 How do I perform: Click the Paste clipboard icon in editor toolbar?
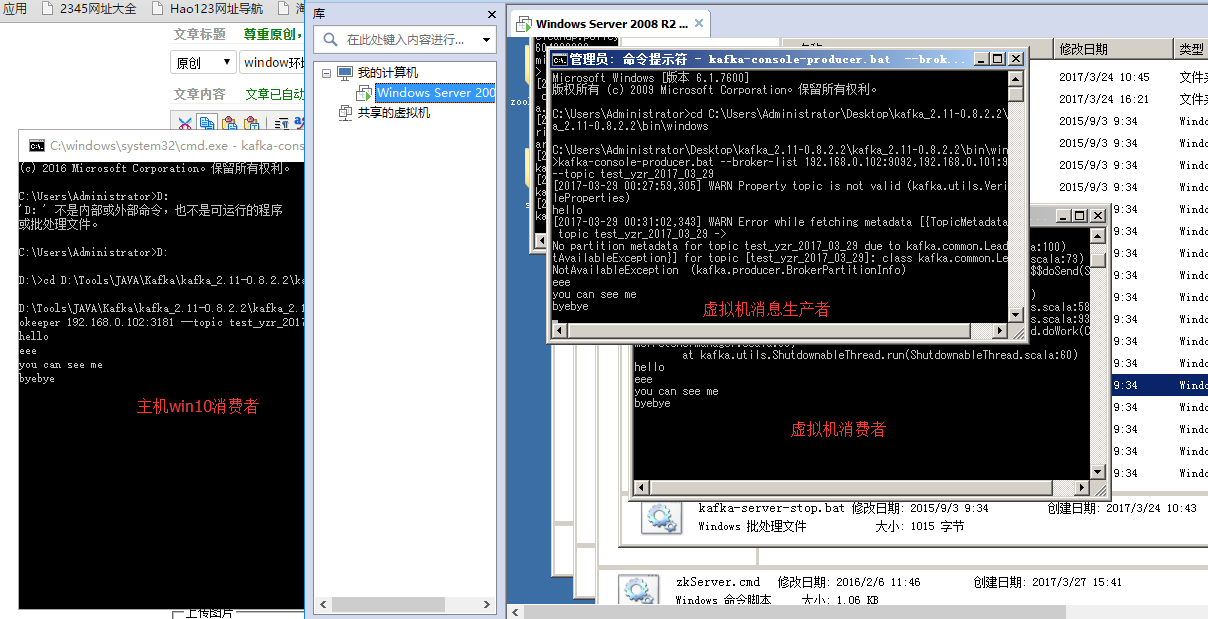[229, 123]
